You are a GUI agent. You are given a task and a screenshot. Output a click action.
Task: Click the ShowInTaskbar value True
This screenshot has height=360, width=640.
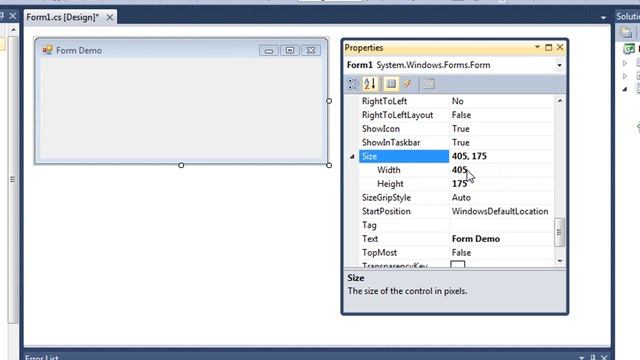tap(460, 142)
